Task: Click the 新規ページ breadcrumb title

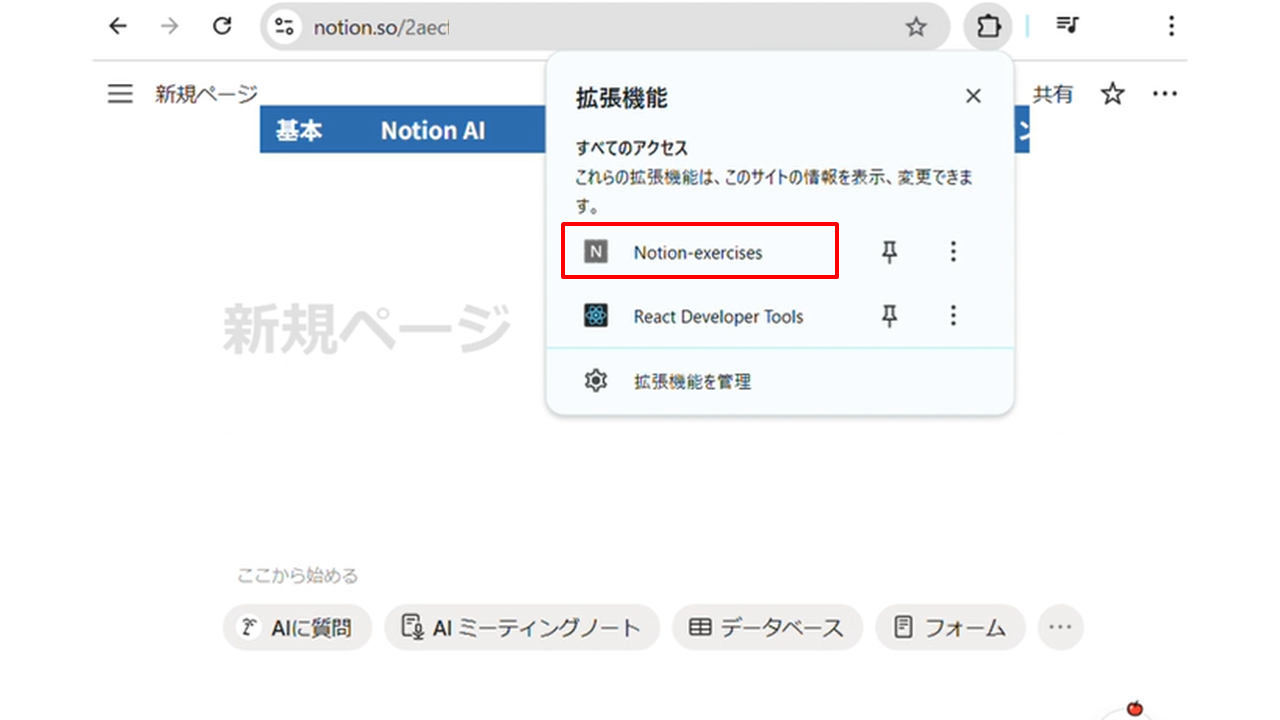Action: pos(206,94)
